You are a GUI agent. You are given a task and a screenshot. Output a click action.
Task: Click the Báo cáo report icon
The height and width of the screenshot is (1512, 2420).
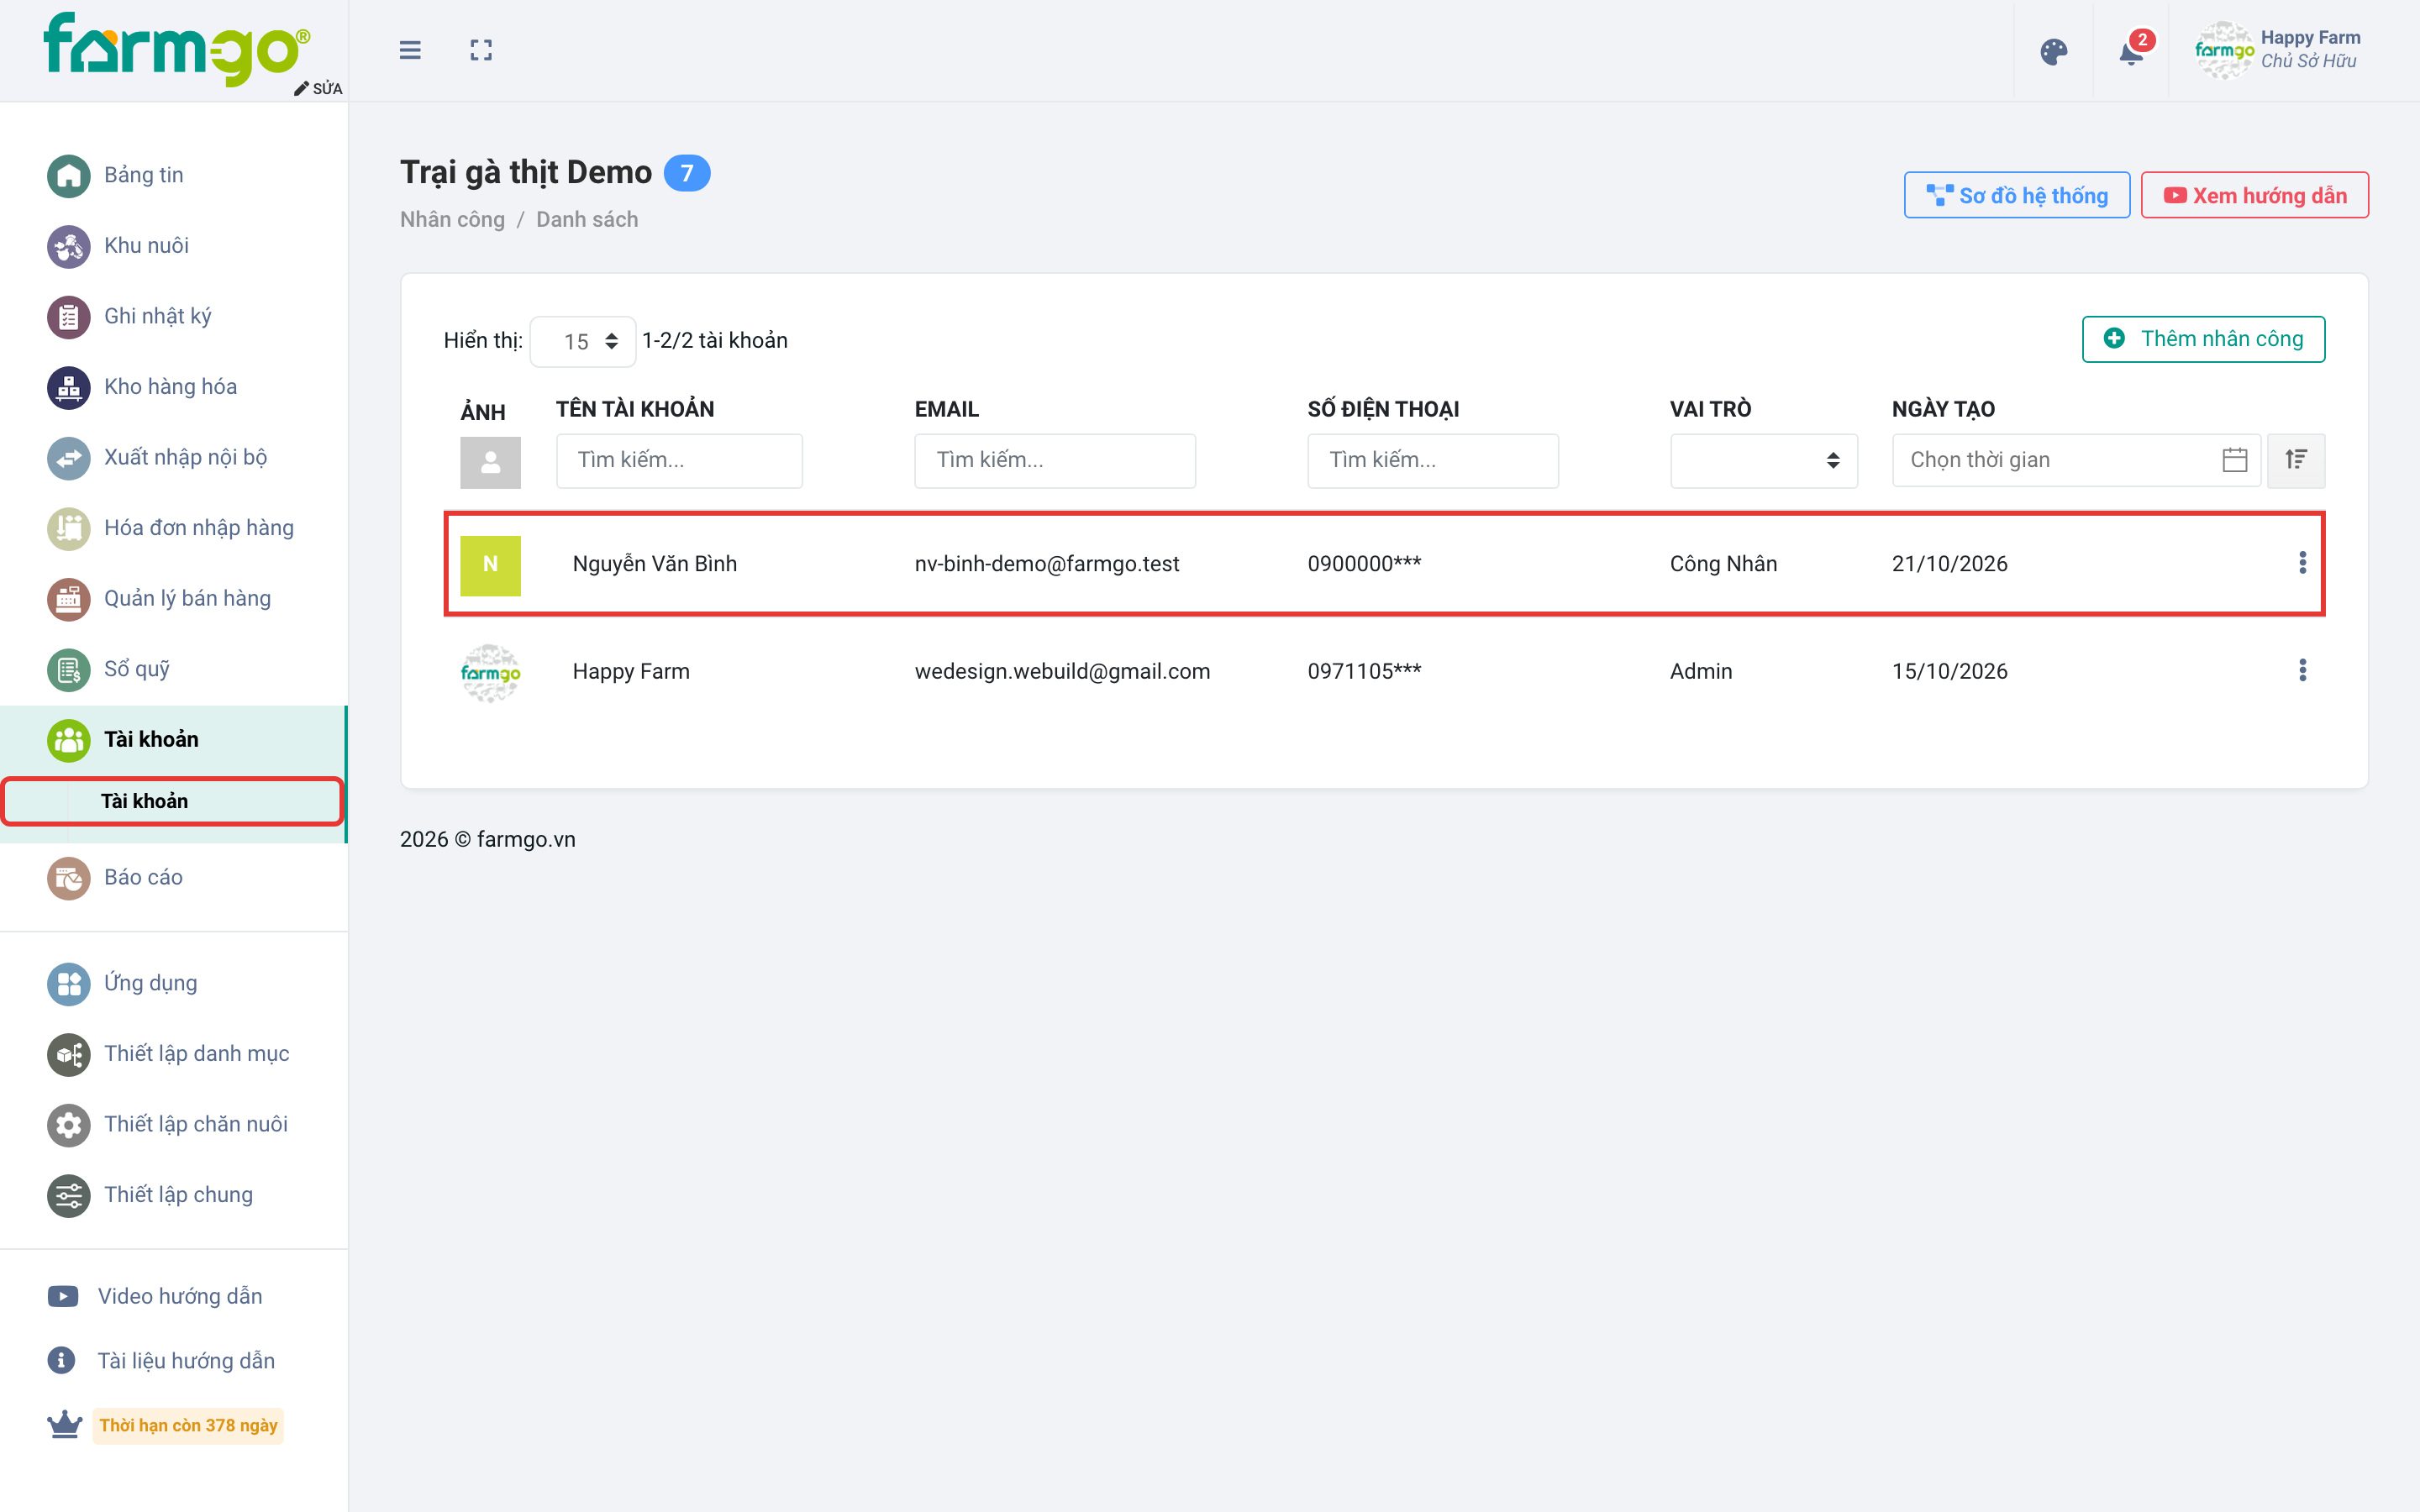tap(69, 878)
